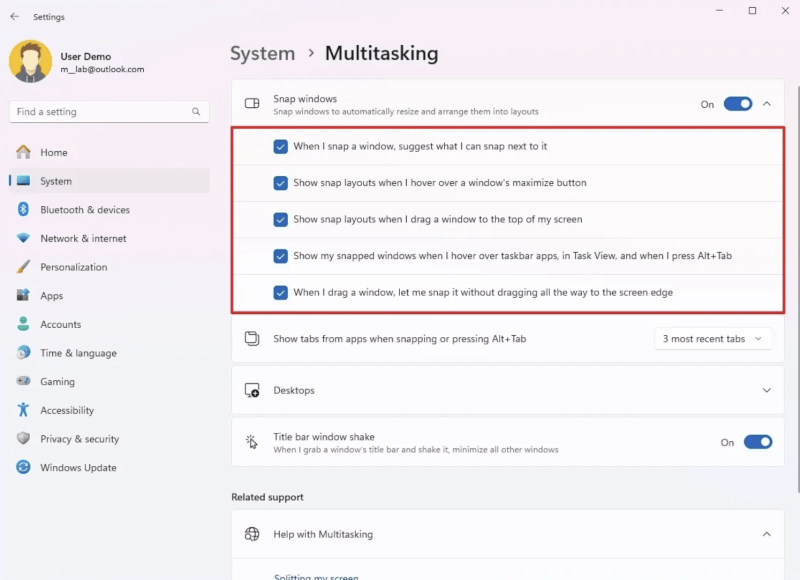Turn off the Snap windows toggle
This screenshot has width=800, height=580.
click(x=738, y=104)
